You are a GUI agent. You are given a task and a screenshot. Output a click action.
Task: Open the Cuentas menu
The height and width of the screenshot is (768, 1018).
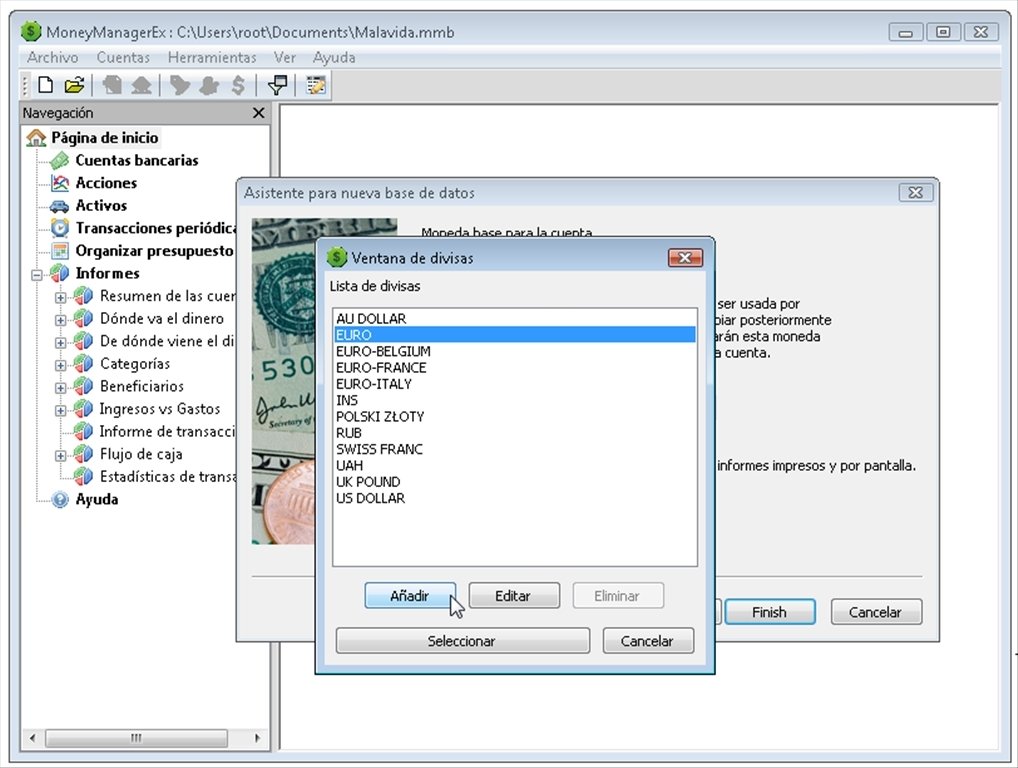[123, 57]
